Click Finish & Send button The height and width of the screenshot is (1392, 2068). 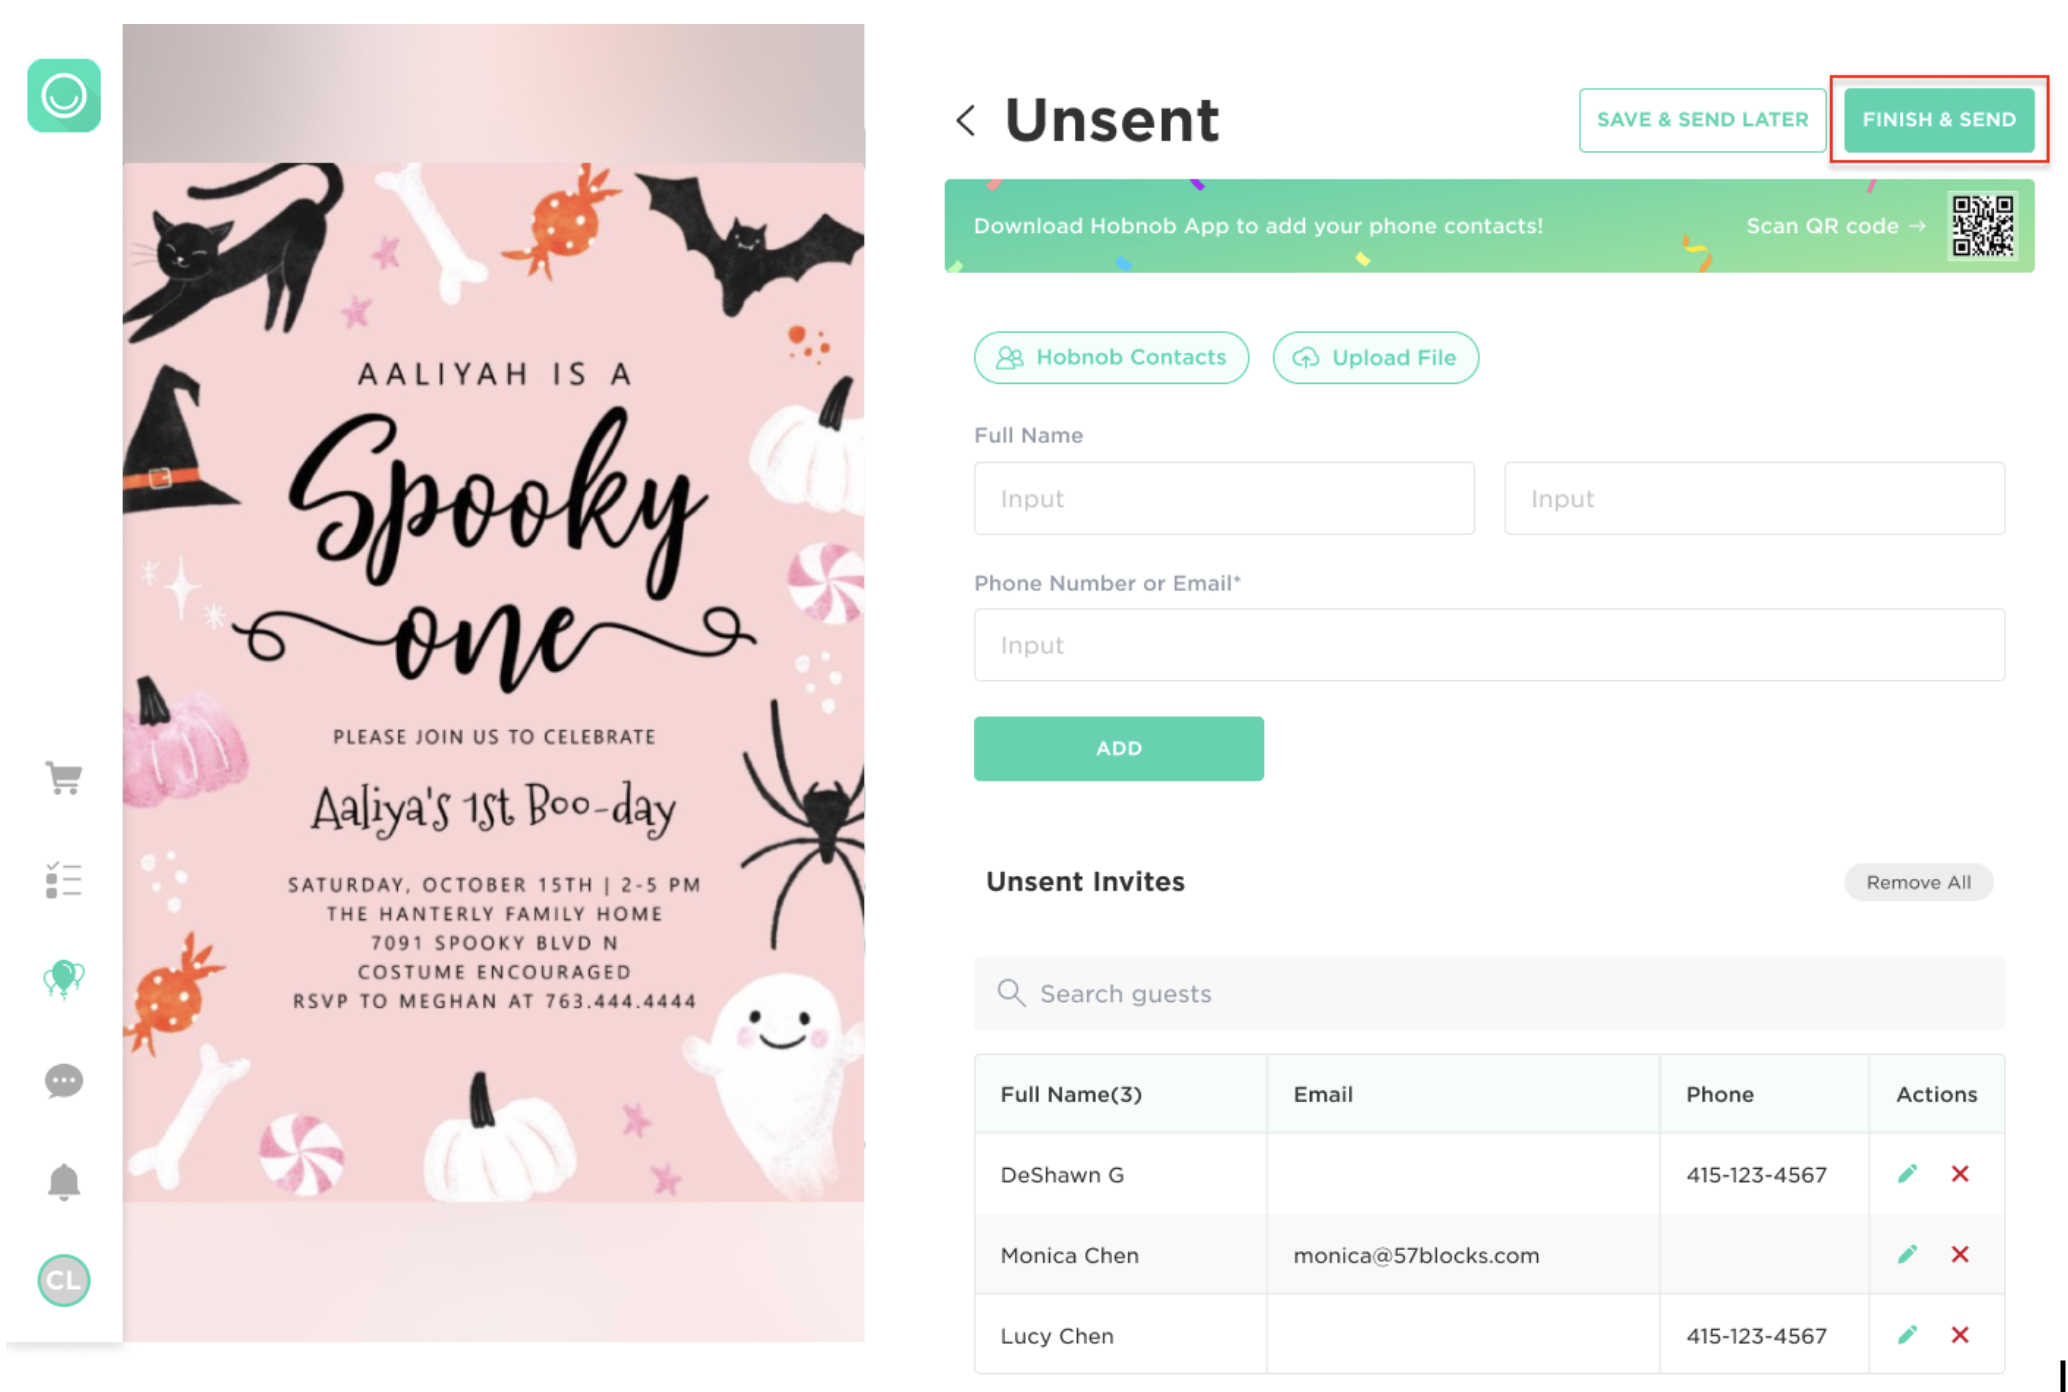click(1939, 120)
